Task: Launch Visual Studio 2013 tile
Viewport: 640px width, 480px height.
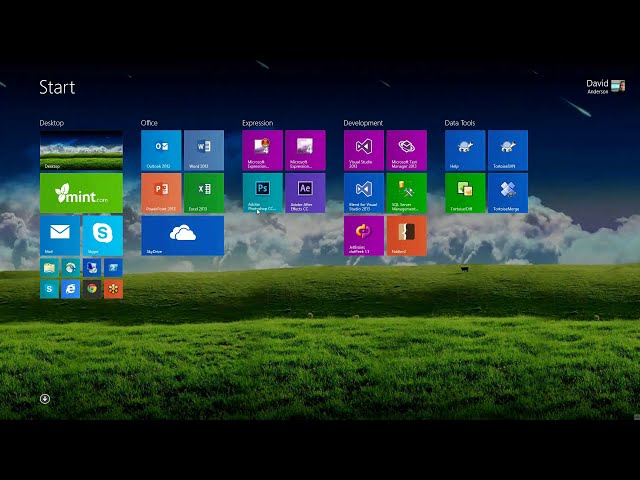Action: click(364, 150)
